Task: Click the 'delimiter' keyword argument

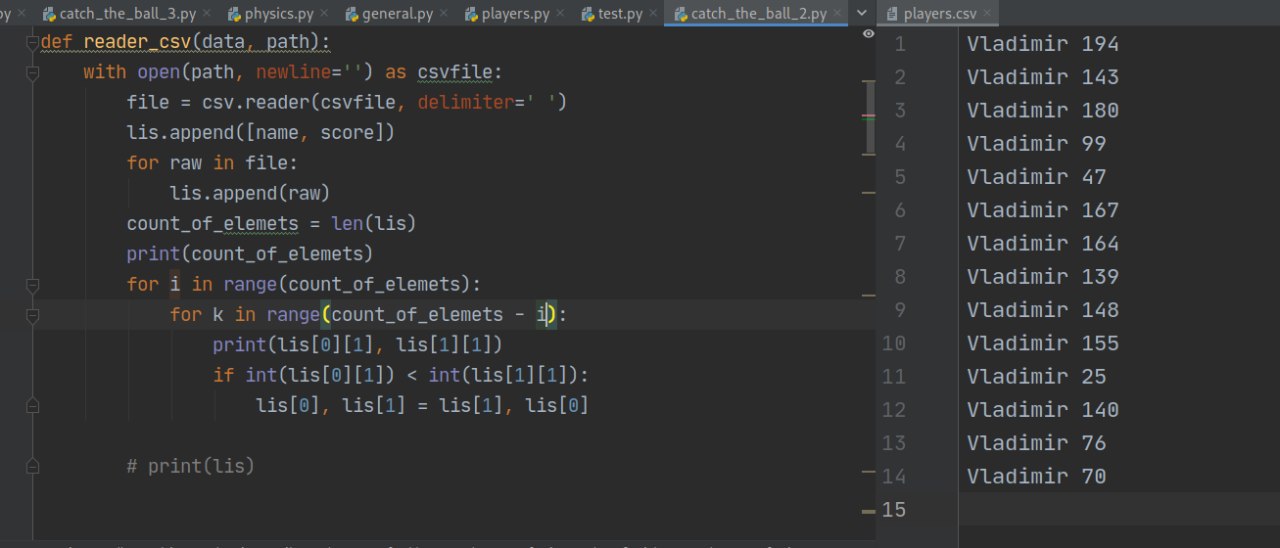Action: point(466,102)
